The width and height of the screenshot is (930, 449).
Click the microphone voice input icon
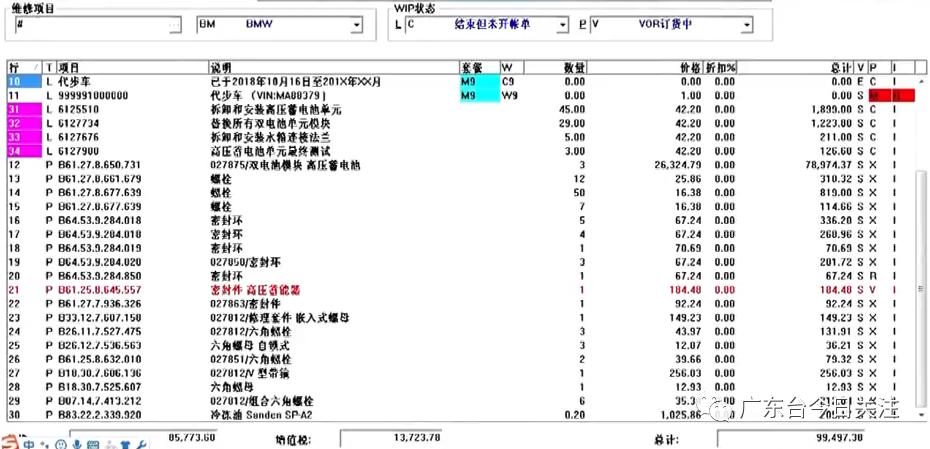pyautogui.click(x=75, y=443)
